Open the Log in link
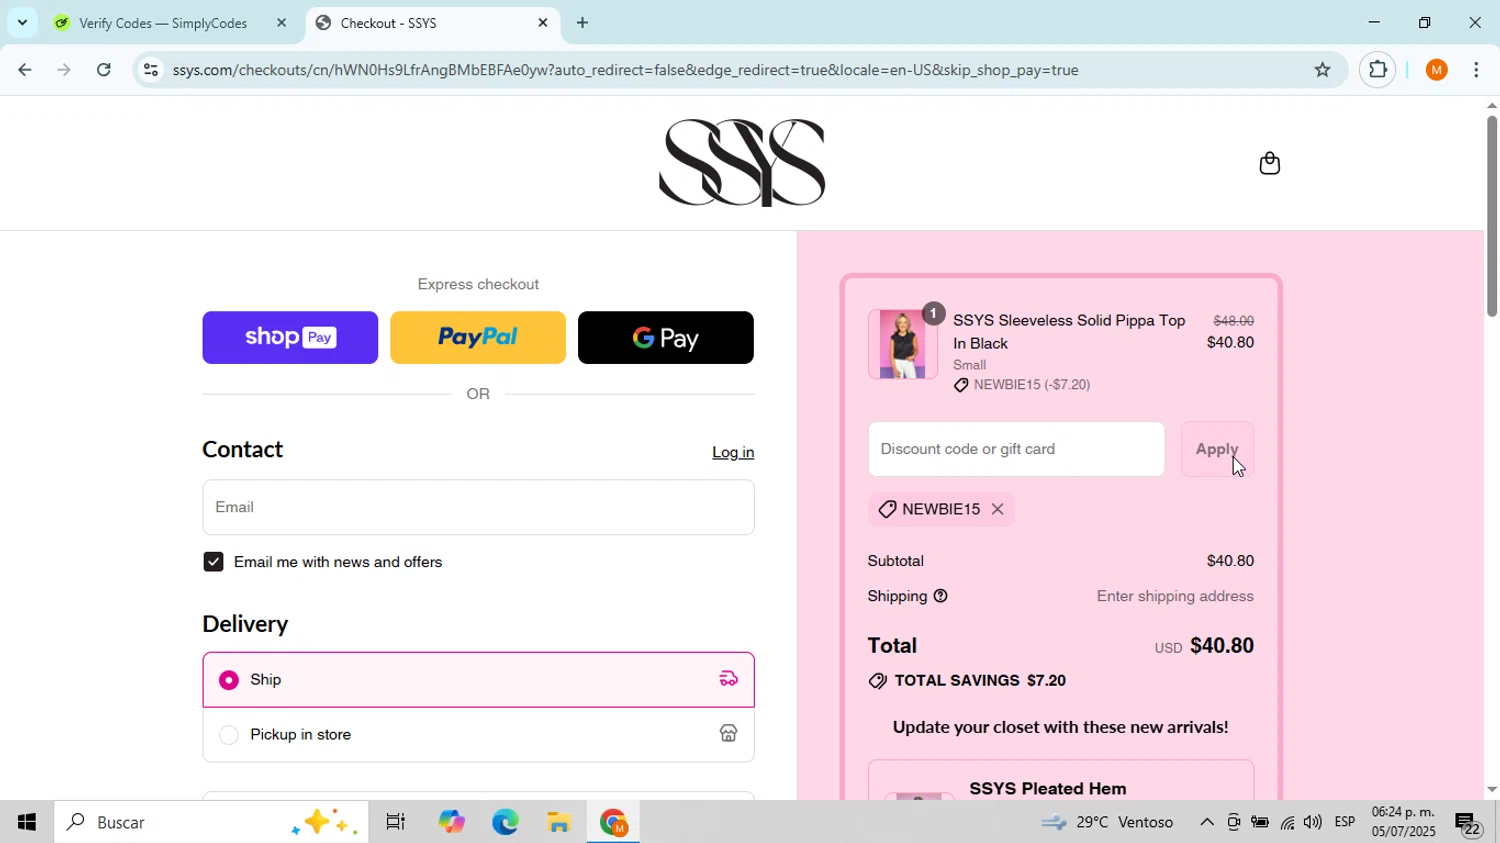 tap(733, 452)
